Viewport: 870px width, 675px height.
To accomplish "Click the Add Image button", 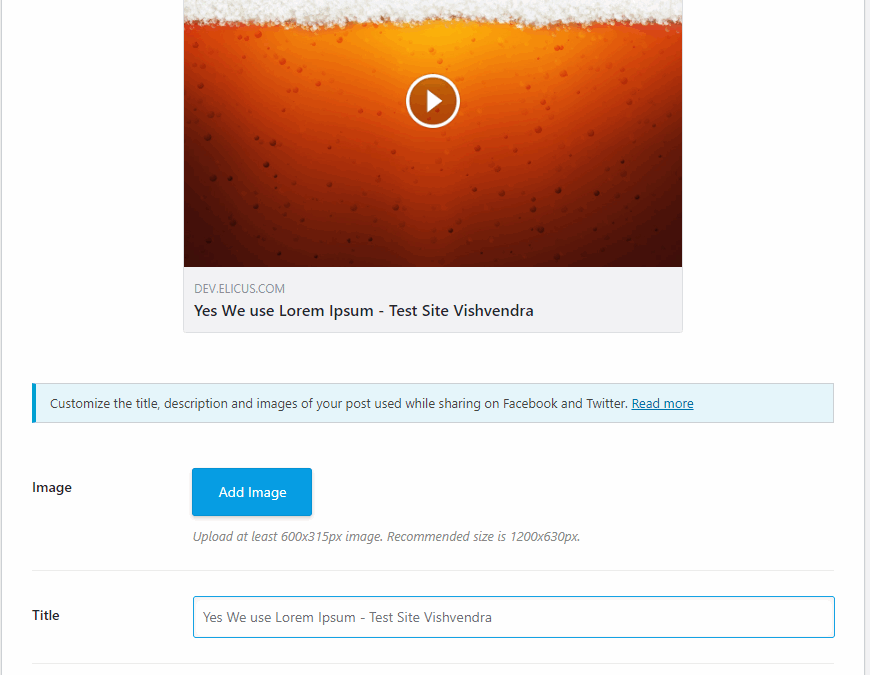I will [252, 492].
